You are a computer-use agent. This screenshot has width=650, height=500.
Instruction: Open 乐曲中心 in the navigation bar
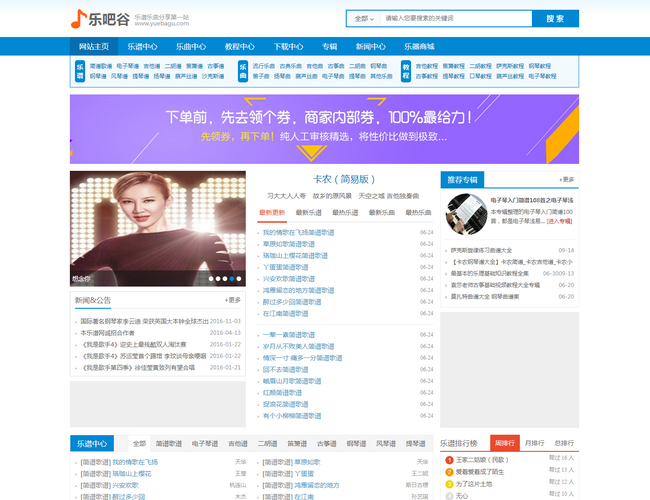191,46
